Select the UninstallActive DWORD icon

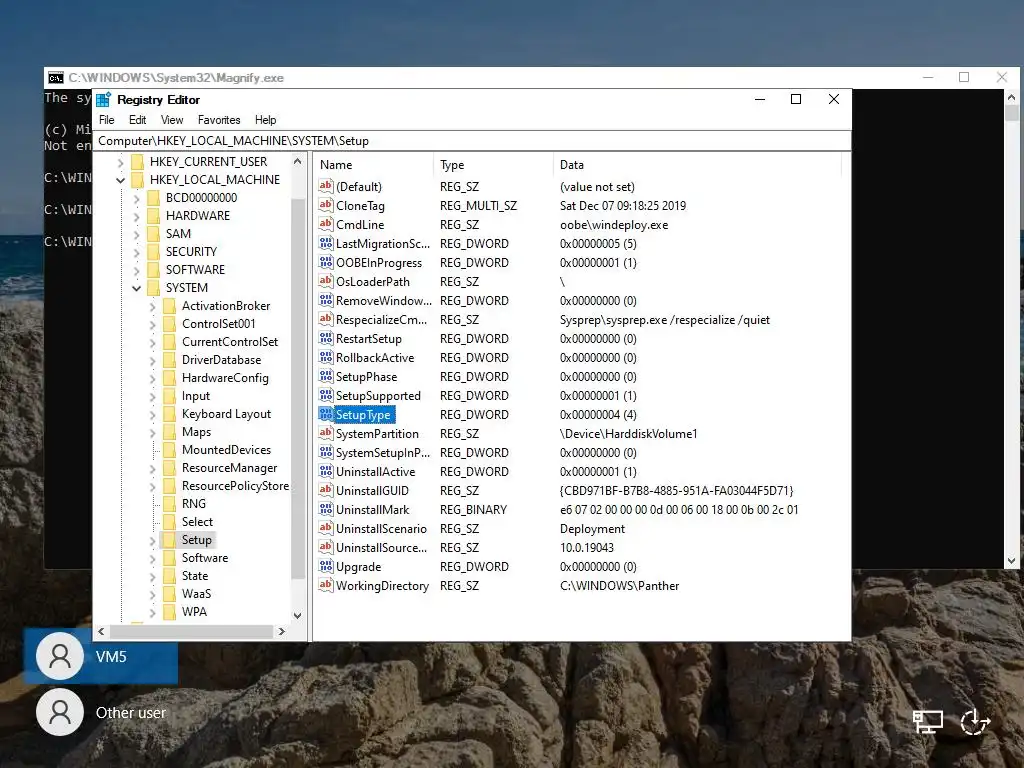(325, 471)
